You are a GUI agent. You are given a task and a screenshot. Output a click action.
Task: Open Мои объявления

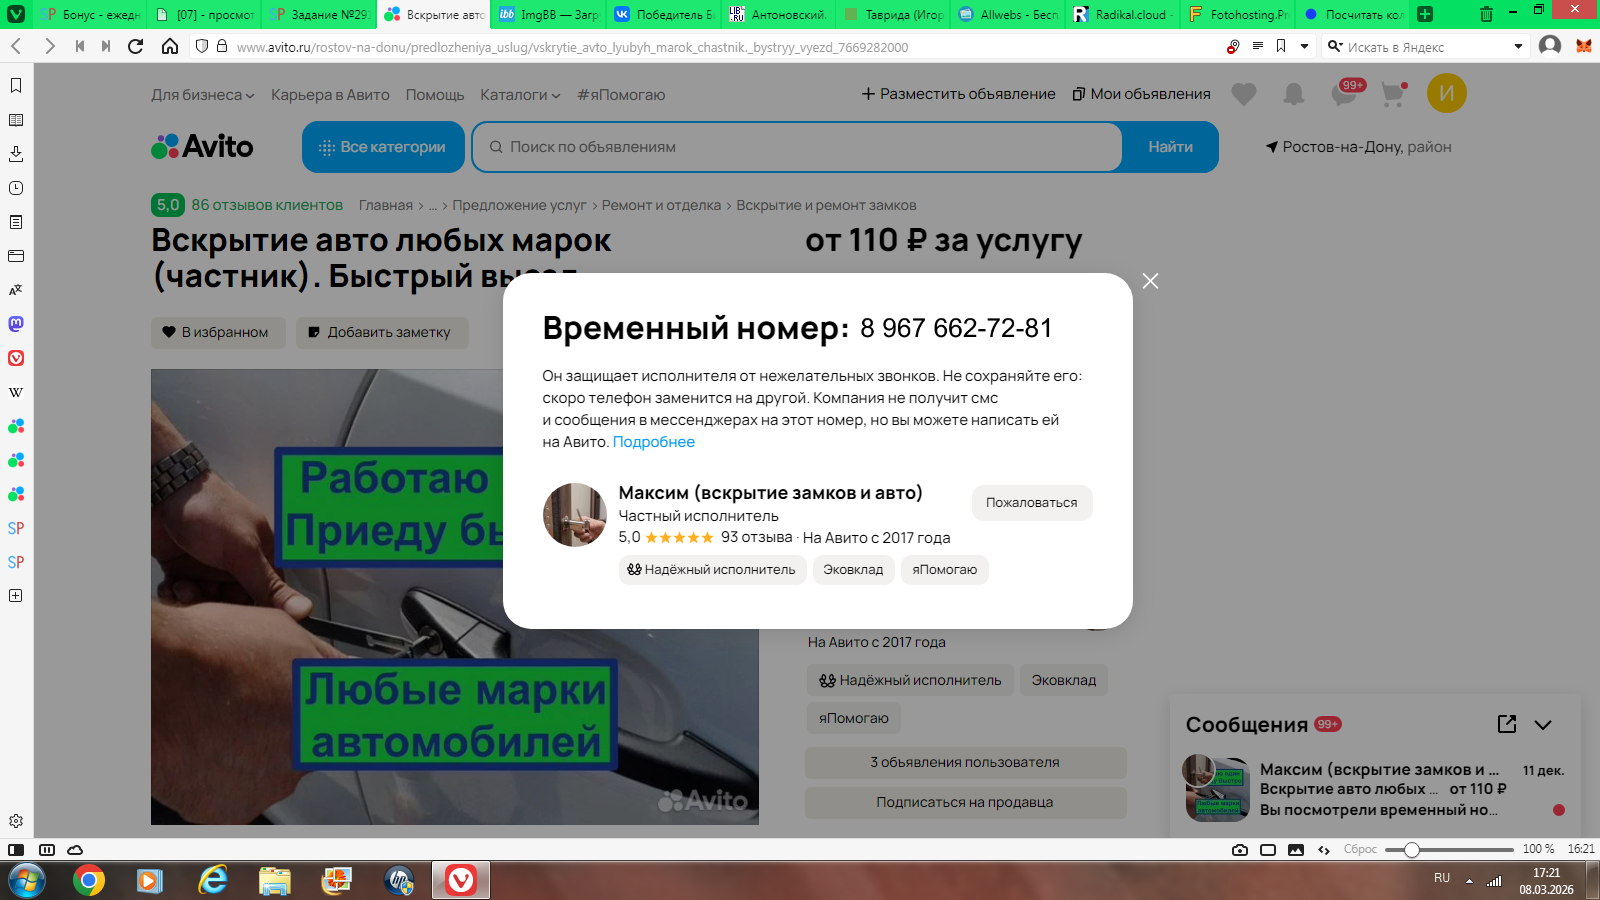tap(1141, 94)
